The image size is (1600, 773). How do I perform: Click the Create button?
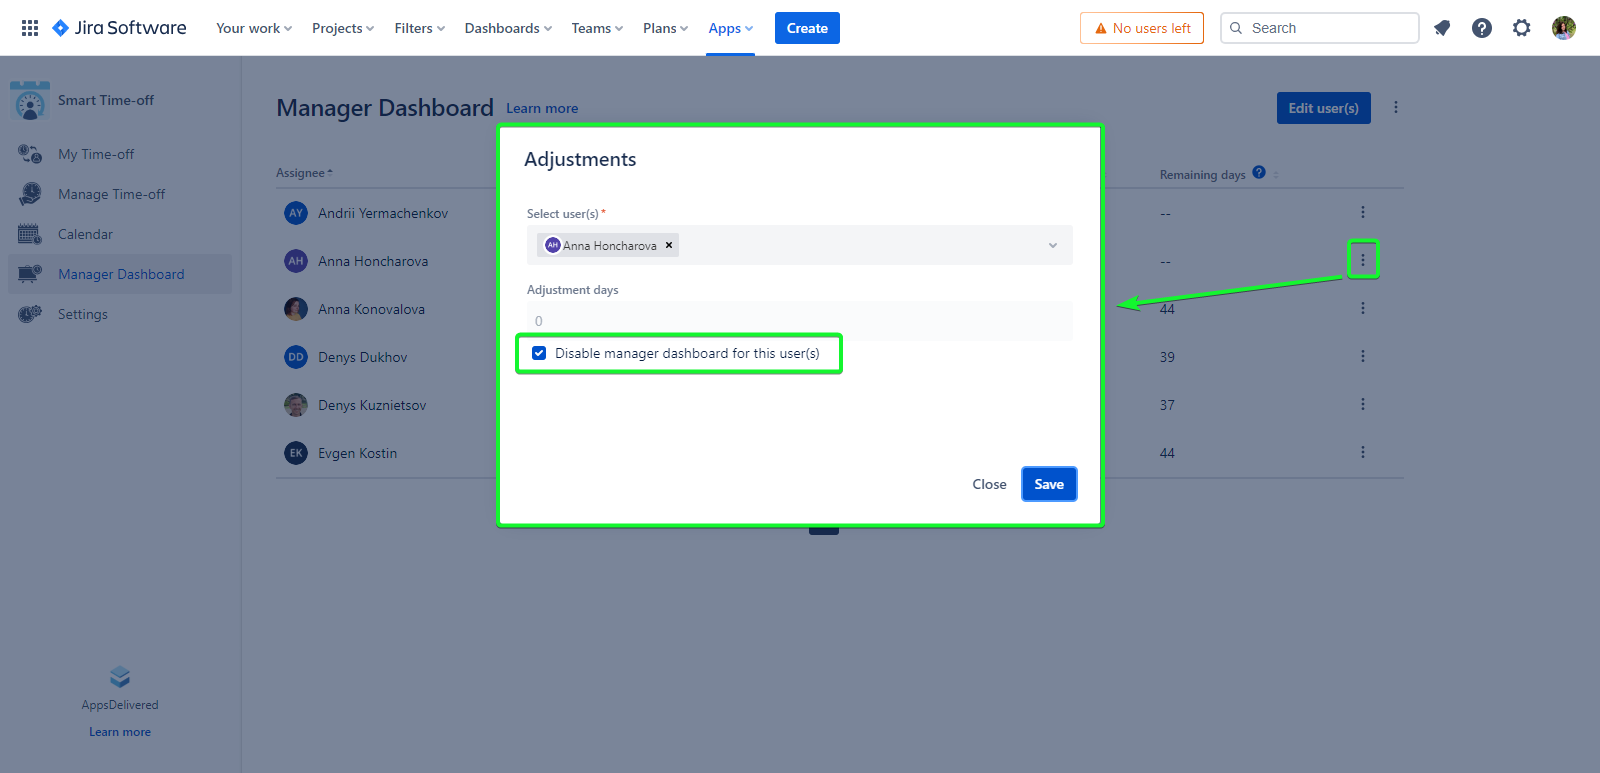[806, 28]
